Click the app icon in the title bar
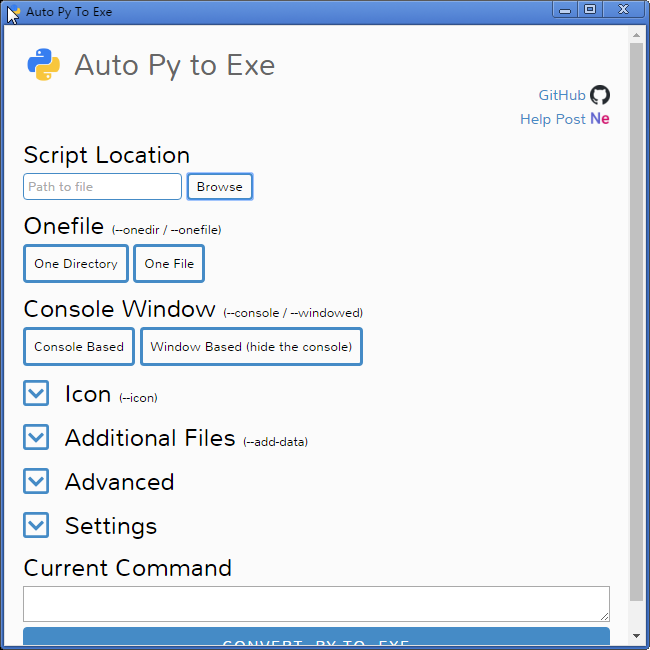Screen dimensions: 650x650 coord(13,12)
